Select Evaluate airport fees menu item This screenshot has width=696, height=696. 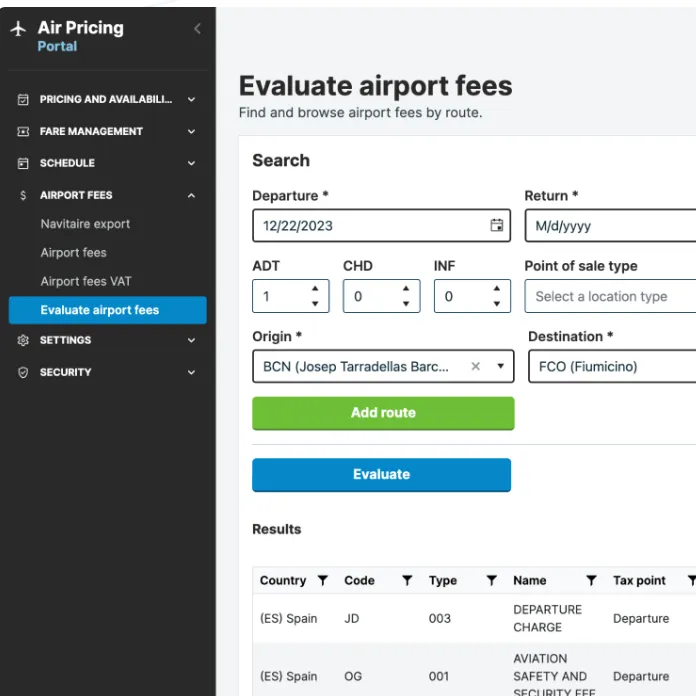pos(107,310)
